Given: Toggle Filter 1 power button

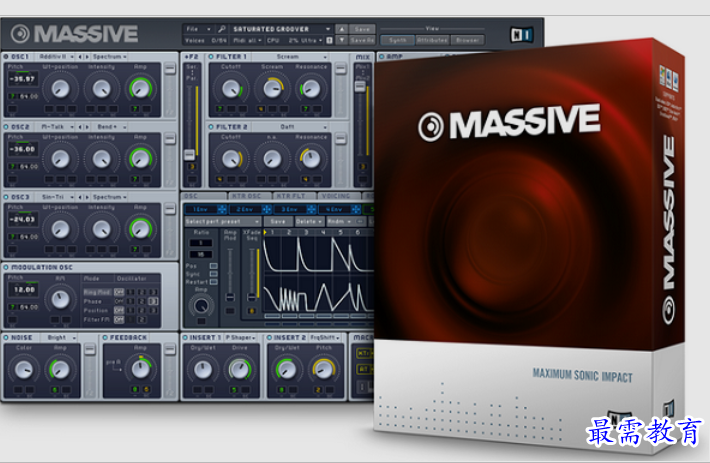Looking at the screenshot, I should click(x=211, y=57).
